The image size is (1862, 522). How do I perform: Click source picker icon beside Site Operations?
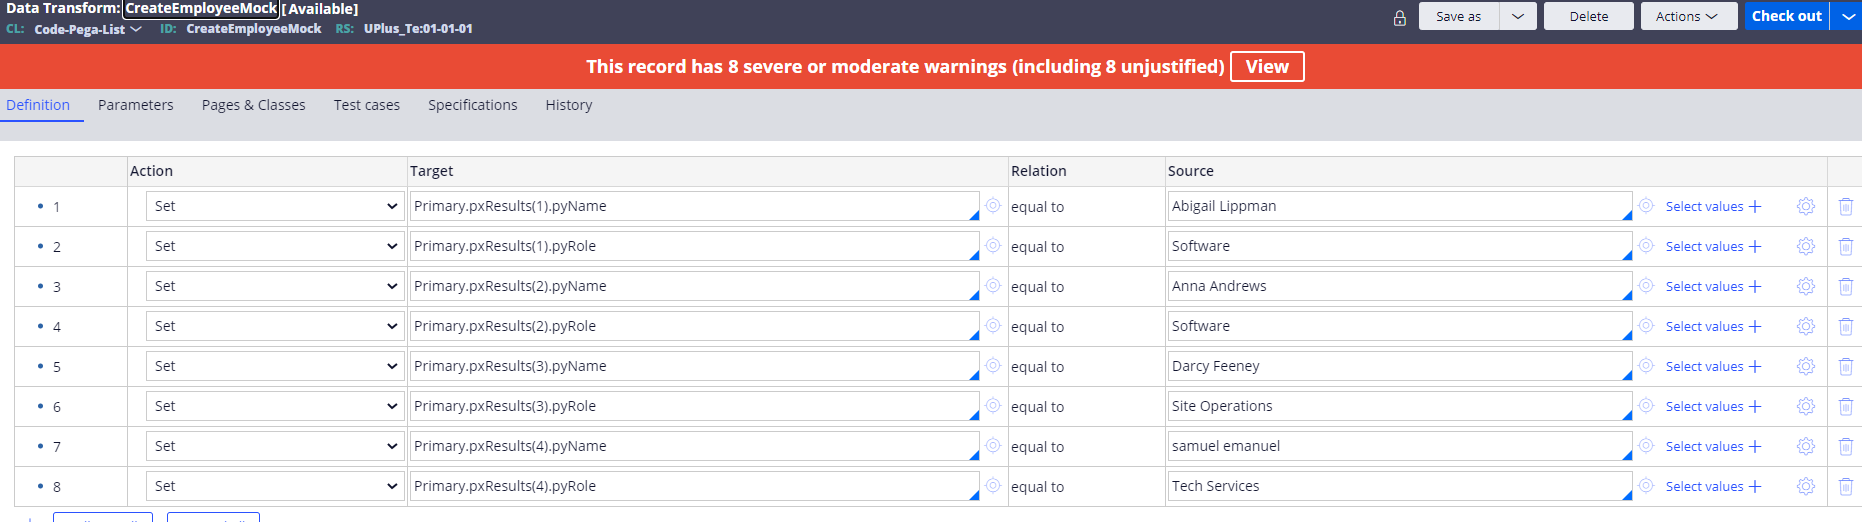click(1646, 405)
